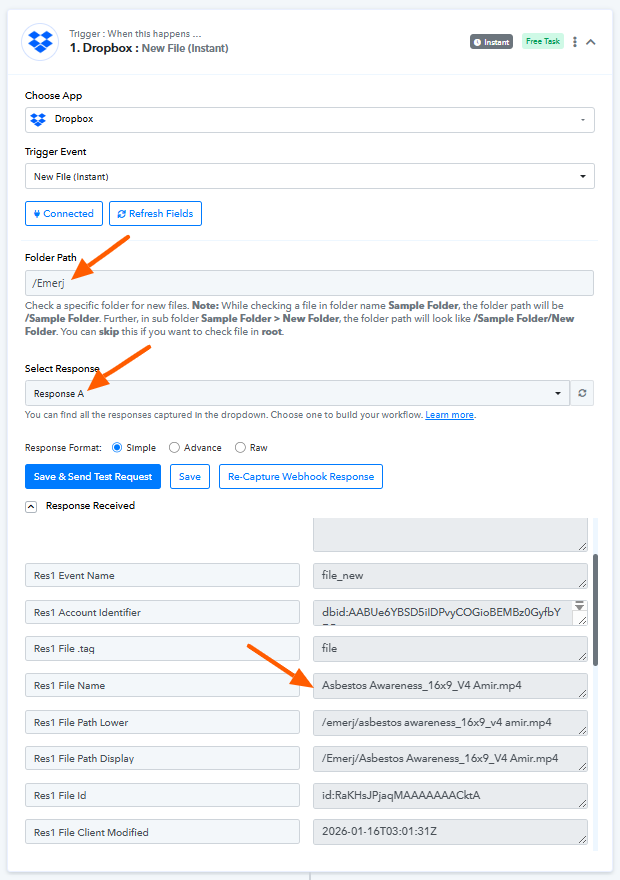Open the Trigger Event dropdown
This screenshot has width=620, height=880.
pos(309,177)
